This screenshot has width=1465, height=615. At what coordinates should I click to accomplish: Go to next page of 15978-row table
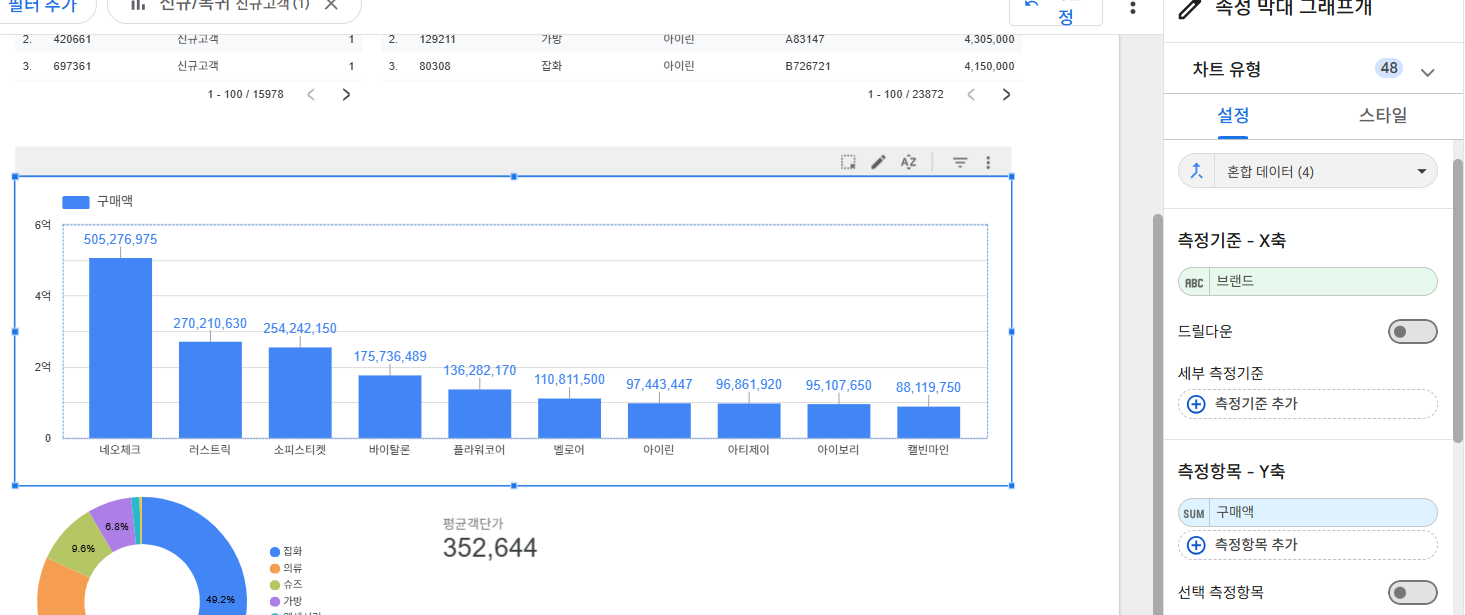[346, 94]
